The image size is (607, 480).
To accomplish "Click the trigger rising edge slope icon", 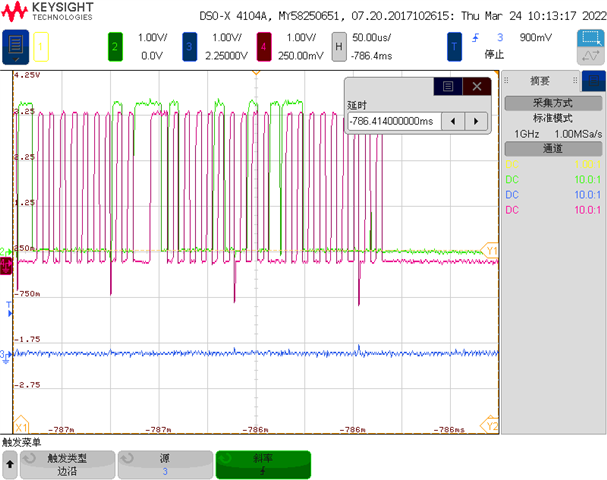I will click(475, 38).
